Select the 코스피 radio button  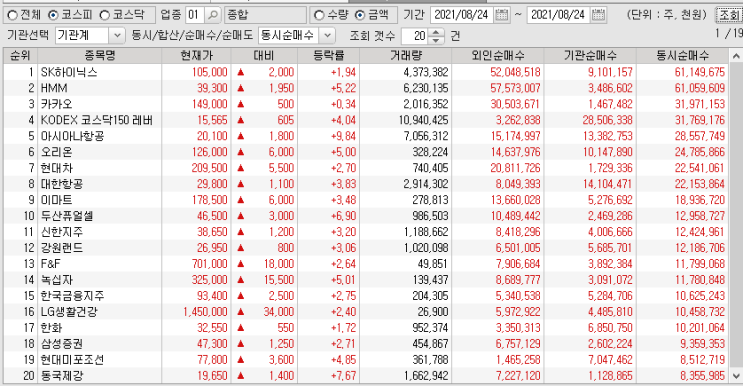54,15
